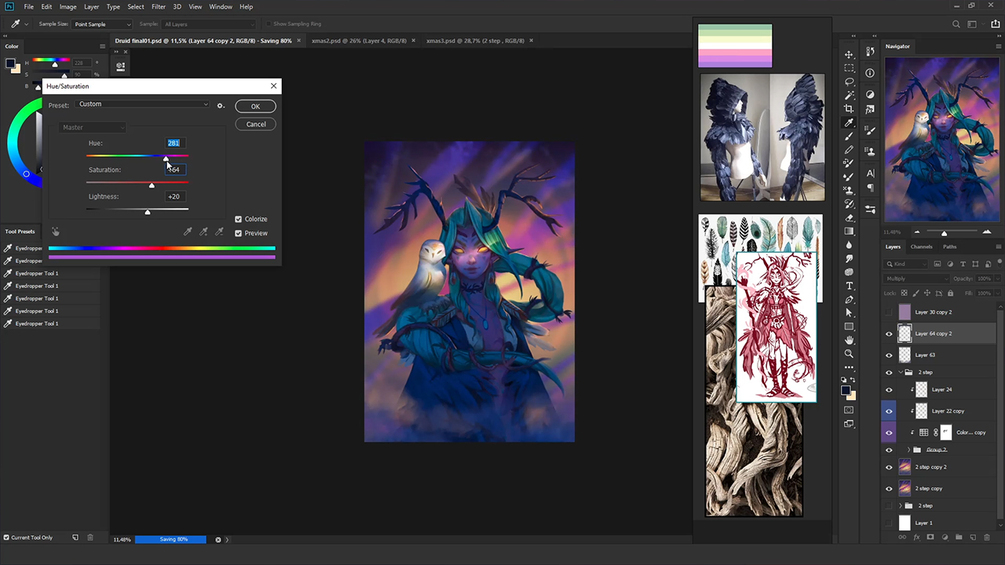Open the History panel icon
The image size is (1005, 565).
pos(870,52)
